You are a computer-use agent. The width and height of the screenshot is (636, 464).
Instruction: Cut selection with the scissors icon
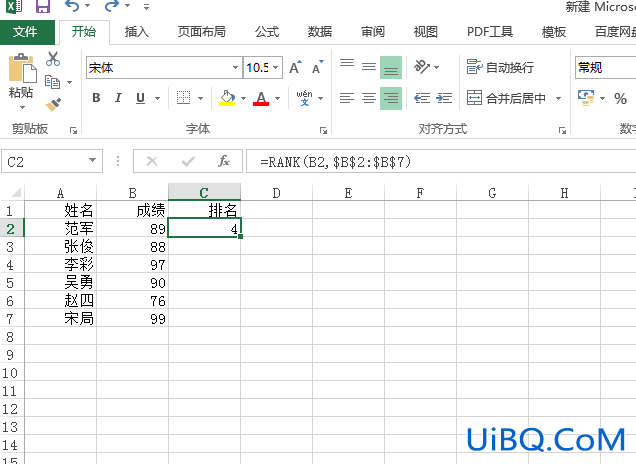tap(53, 59)
